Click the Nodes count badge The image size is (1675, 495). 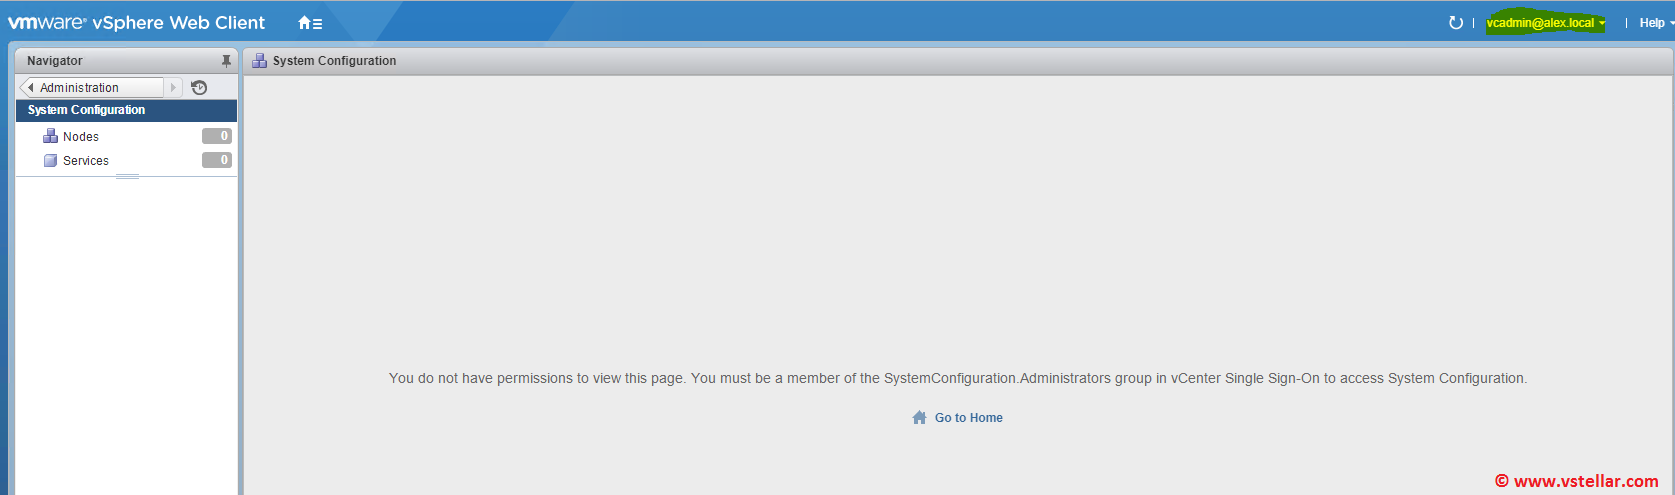[217, 136]
